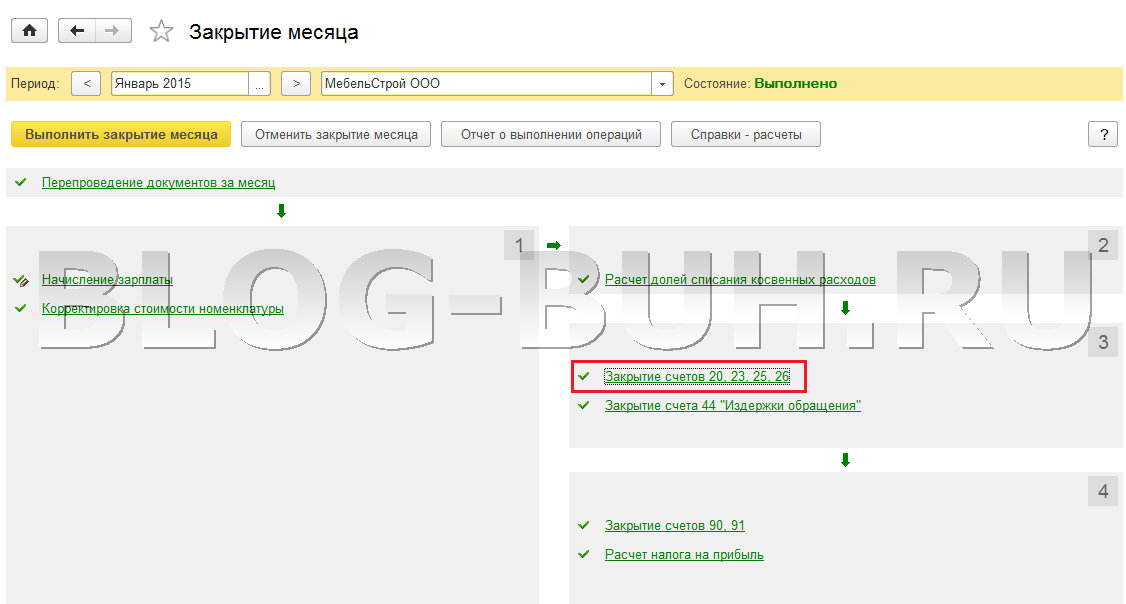Open help with the question mark button
Viewport: 1126px width, 604px height.
pyautogui.click(x=1103, y=134)
